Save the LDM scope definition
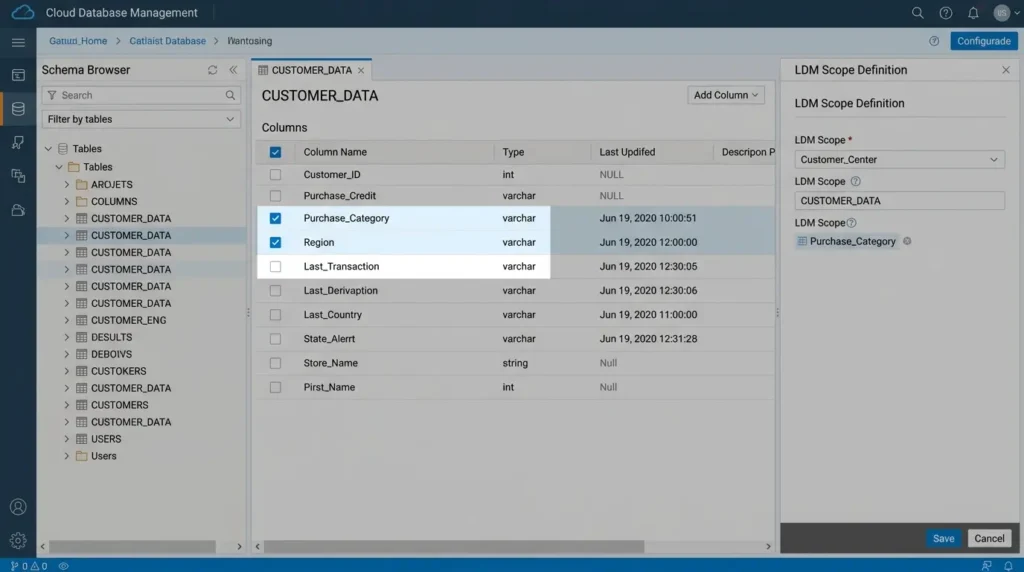Viewport: 1024px width, 572px height. pyautogui.click(x=943, y=539)
